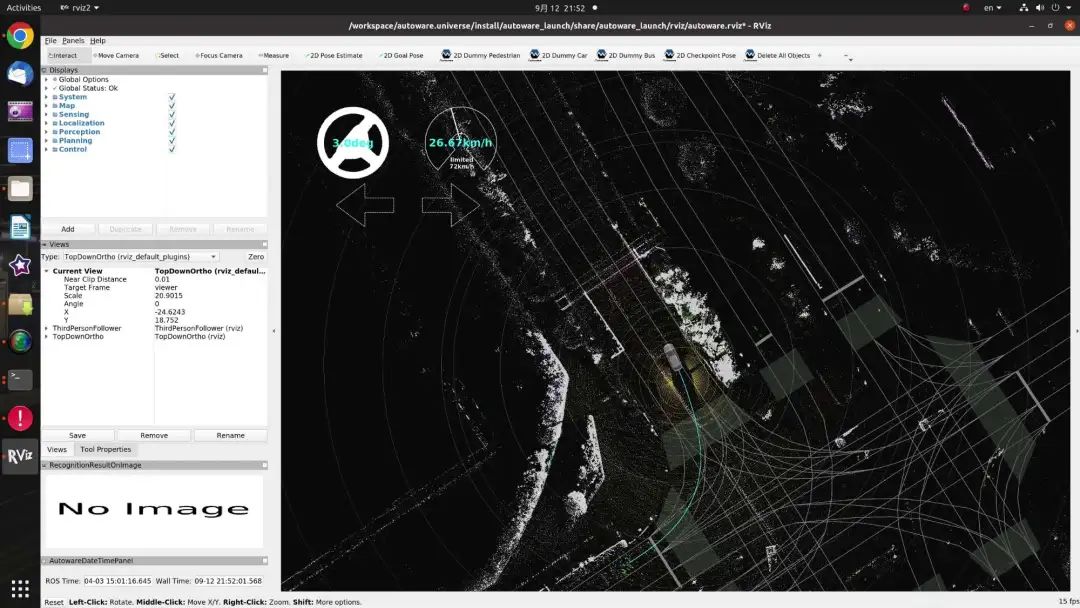Expand the ThirdPersonFollower view entry
1080x608 pixels.
(46, 328)
